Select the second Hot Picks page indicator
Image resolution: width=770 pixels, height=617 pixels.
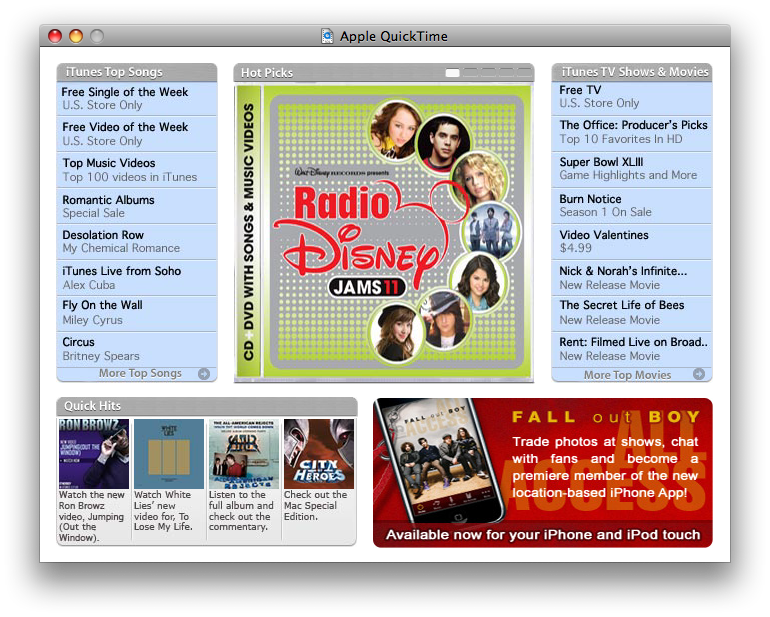[x=470, y=73]
